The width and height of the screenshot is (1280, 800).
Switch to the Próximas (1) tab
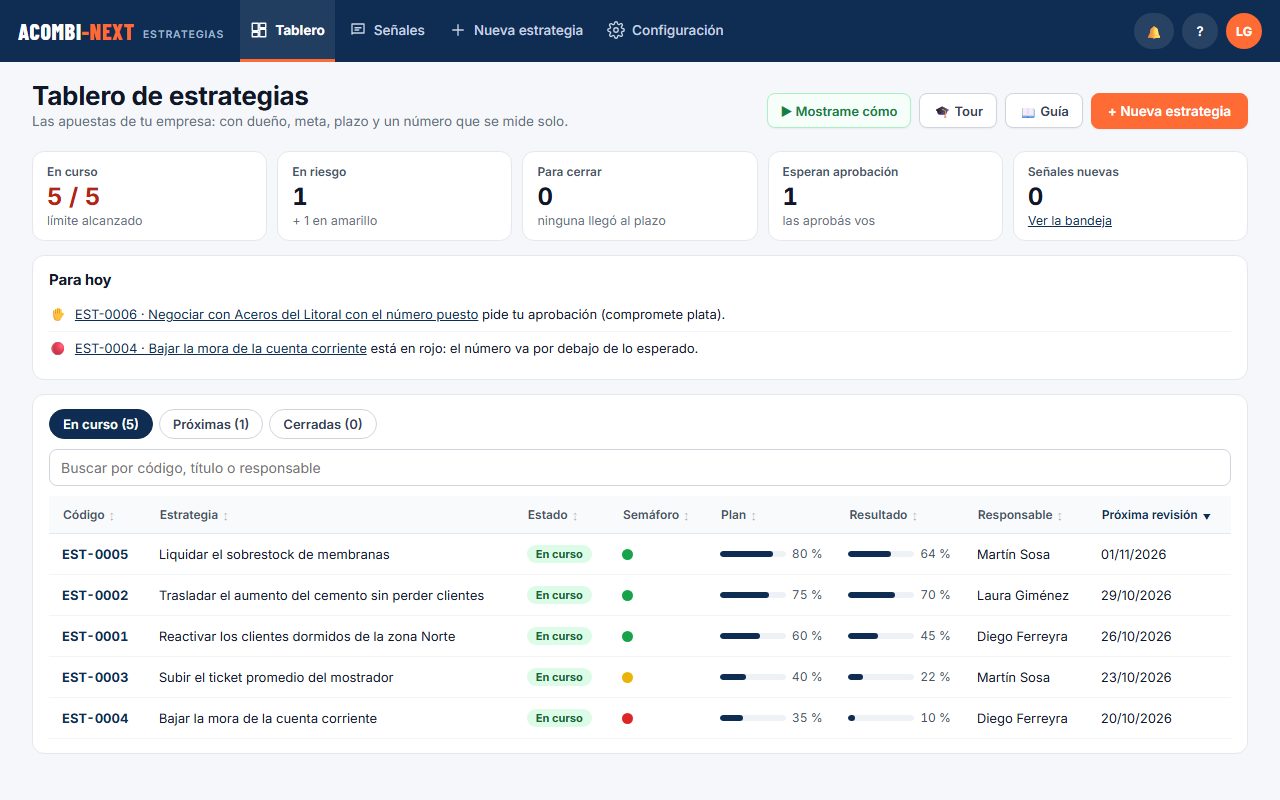click(x=211, y=424)
